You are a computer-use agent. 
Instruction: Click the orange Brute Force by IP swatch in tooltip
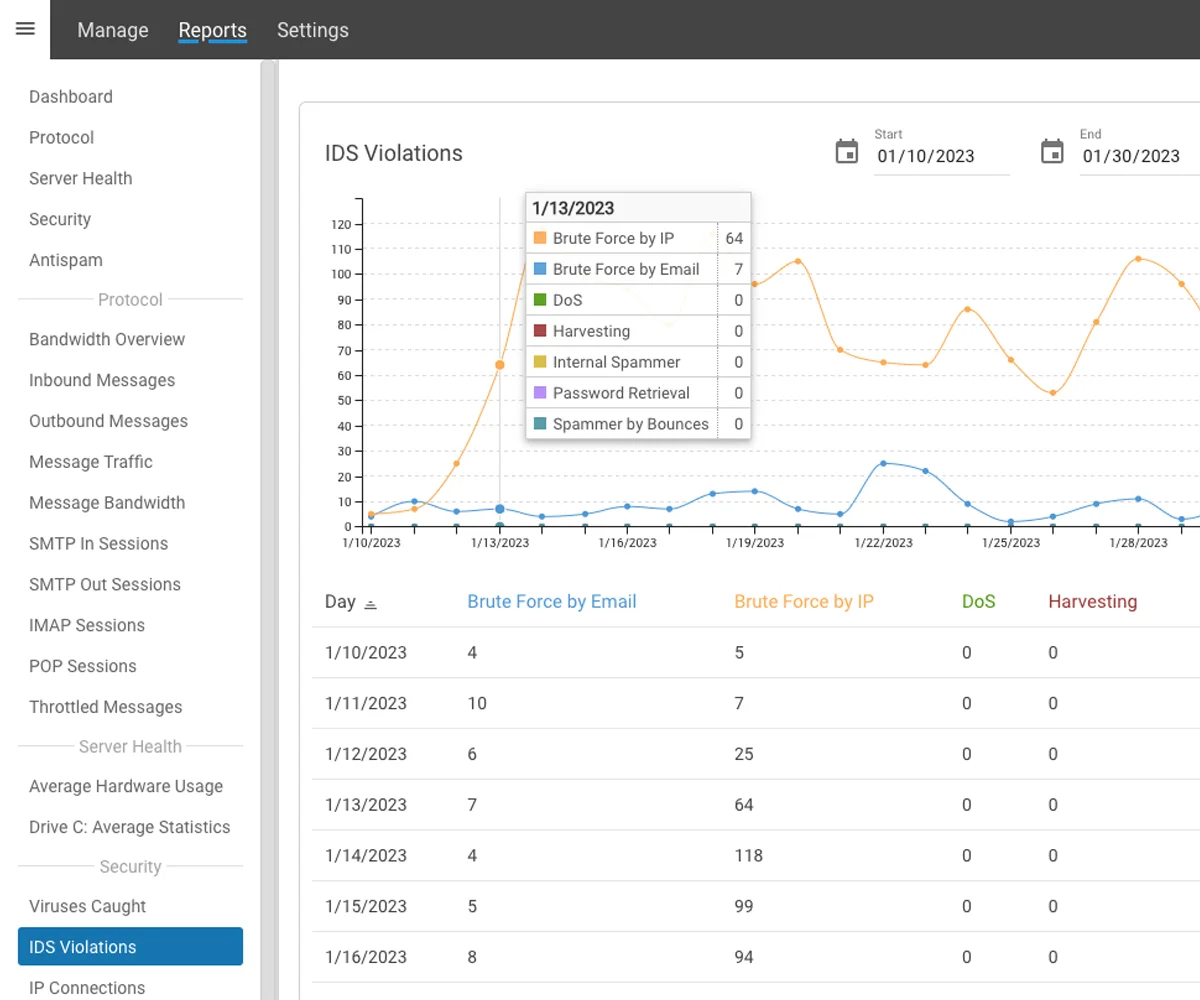[540, 239]
